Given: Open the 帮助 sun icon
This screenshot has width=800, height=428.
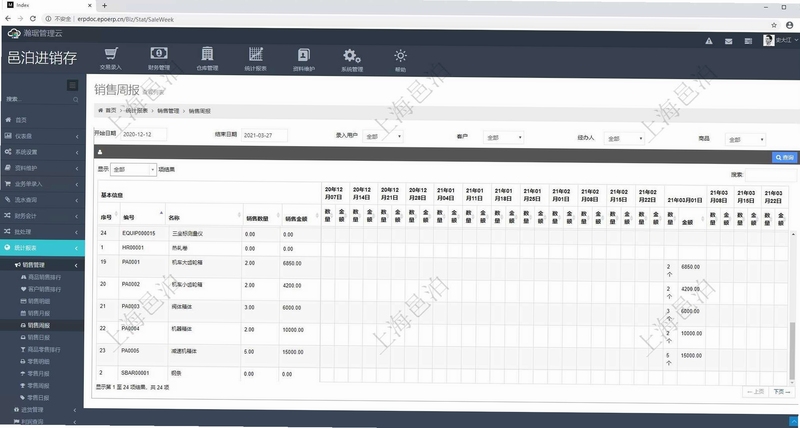Looking at the screenshot, I should (401, 56).
